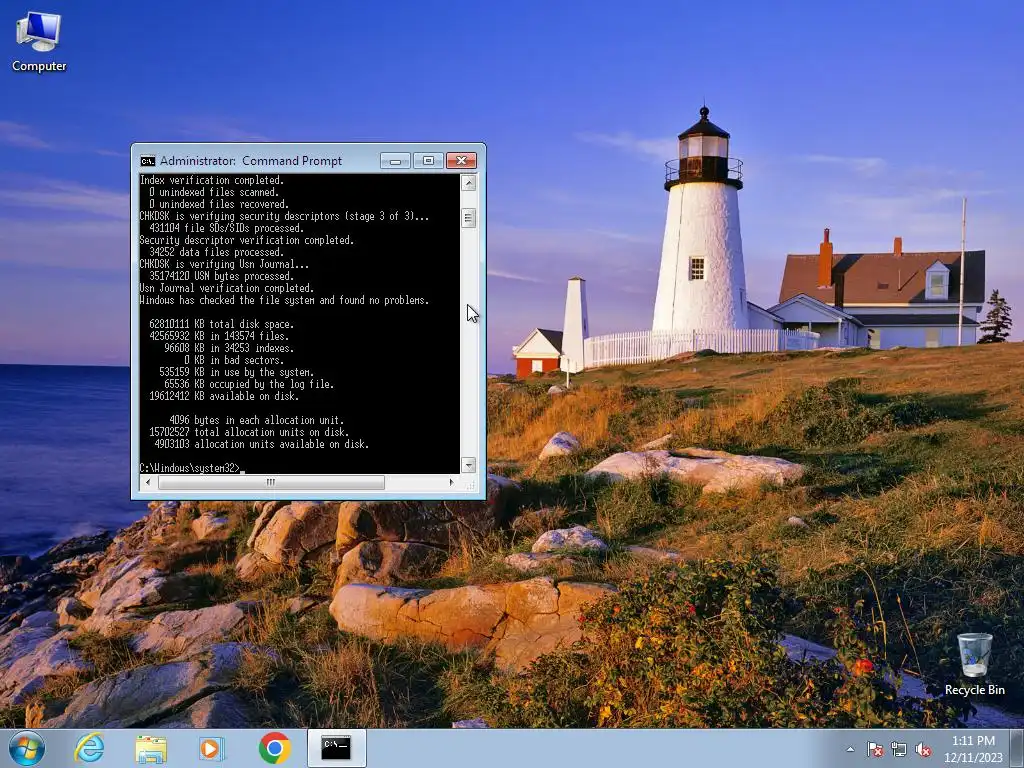The height and width of the screenshot is (768, 1024).
Task: Open the Windows Start menu orb
Action: tap(27, 748)
